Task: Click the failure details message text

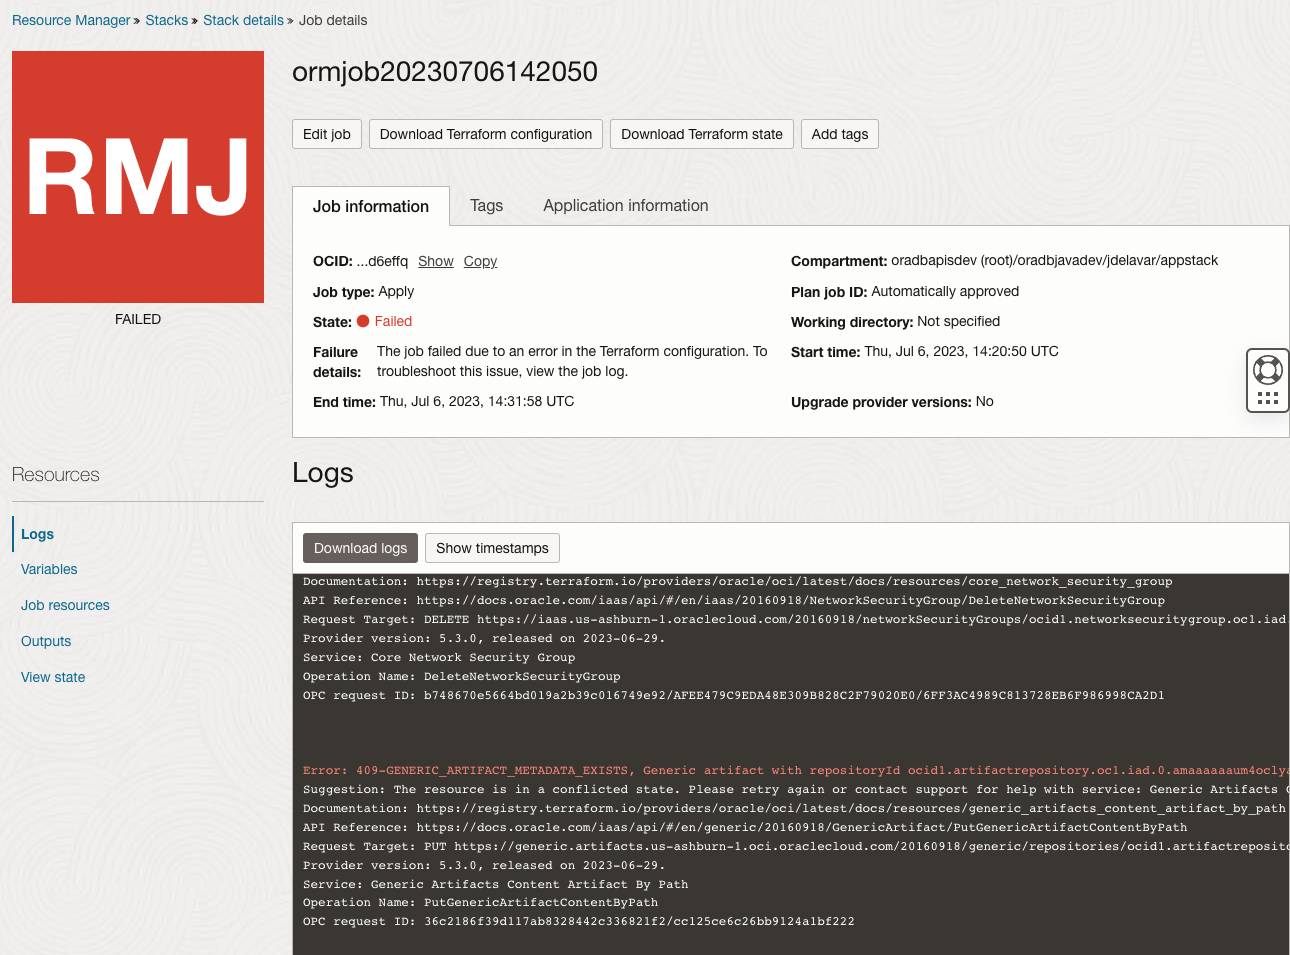Action: (x=572, y=361)
